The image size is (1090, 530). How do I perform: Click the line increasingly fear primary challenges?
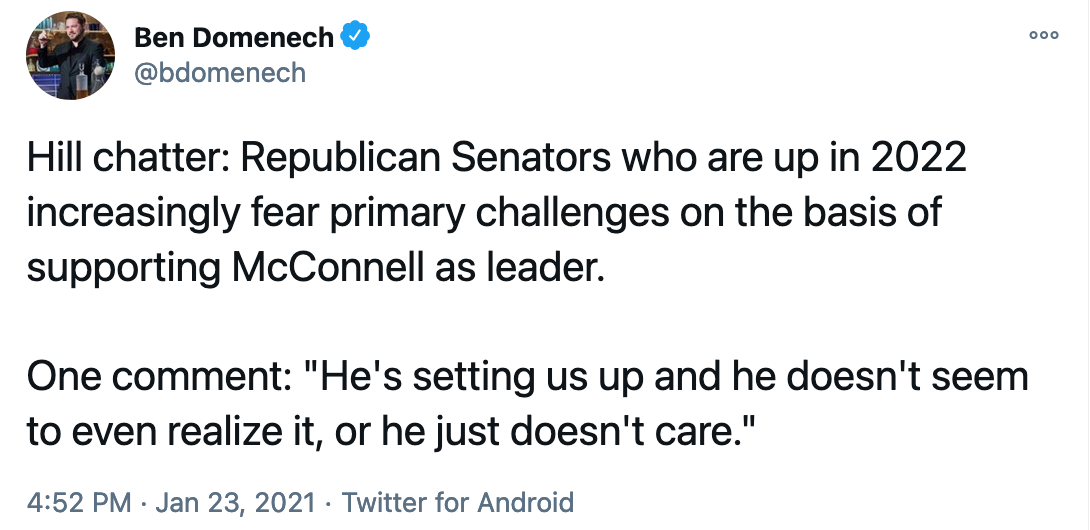[484, 213]
